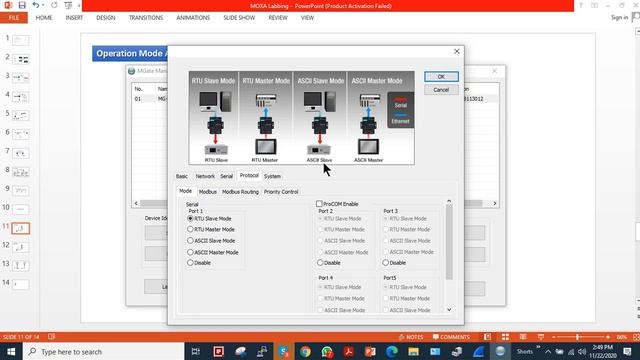Image resolution: width=640 pixels, height=360 pixels.
Task: Select Port 2 Disable radio button
Action: [320, 263]
